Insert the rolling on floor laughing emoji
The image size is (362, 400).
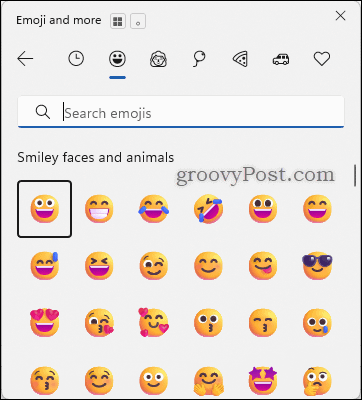(x=208, y=210)
